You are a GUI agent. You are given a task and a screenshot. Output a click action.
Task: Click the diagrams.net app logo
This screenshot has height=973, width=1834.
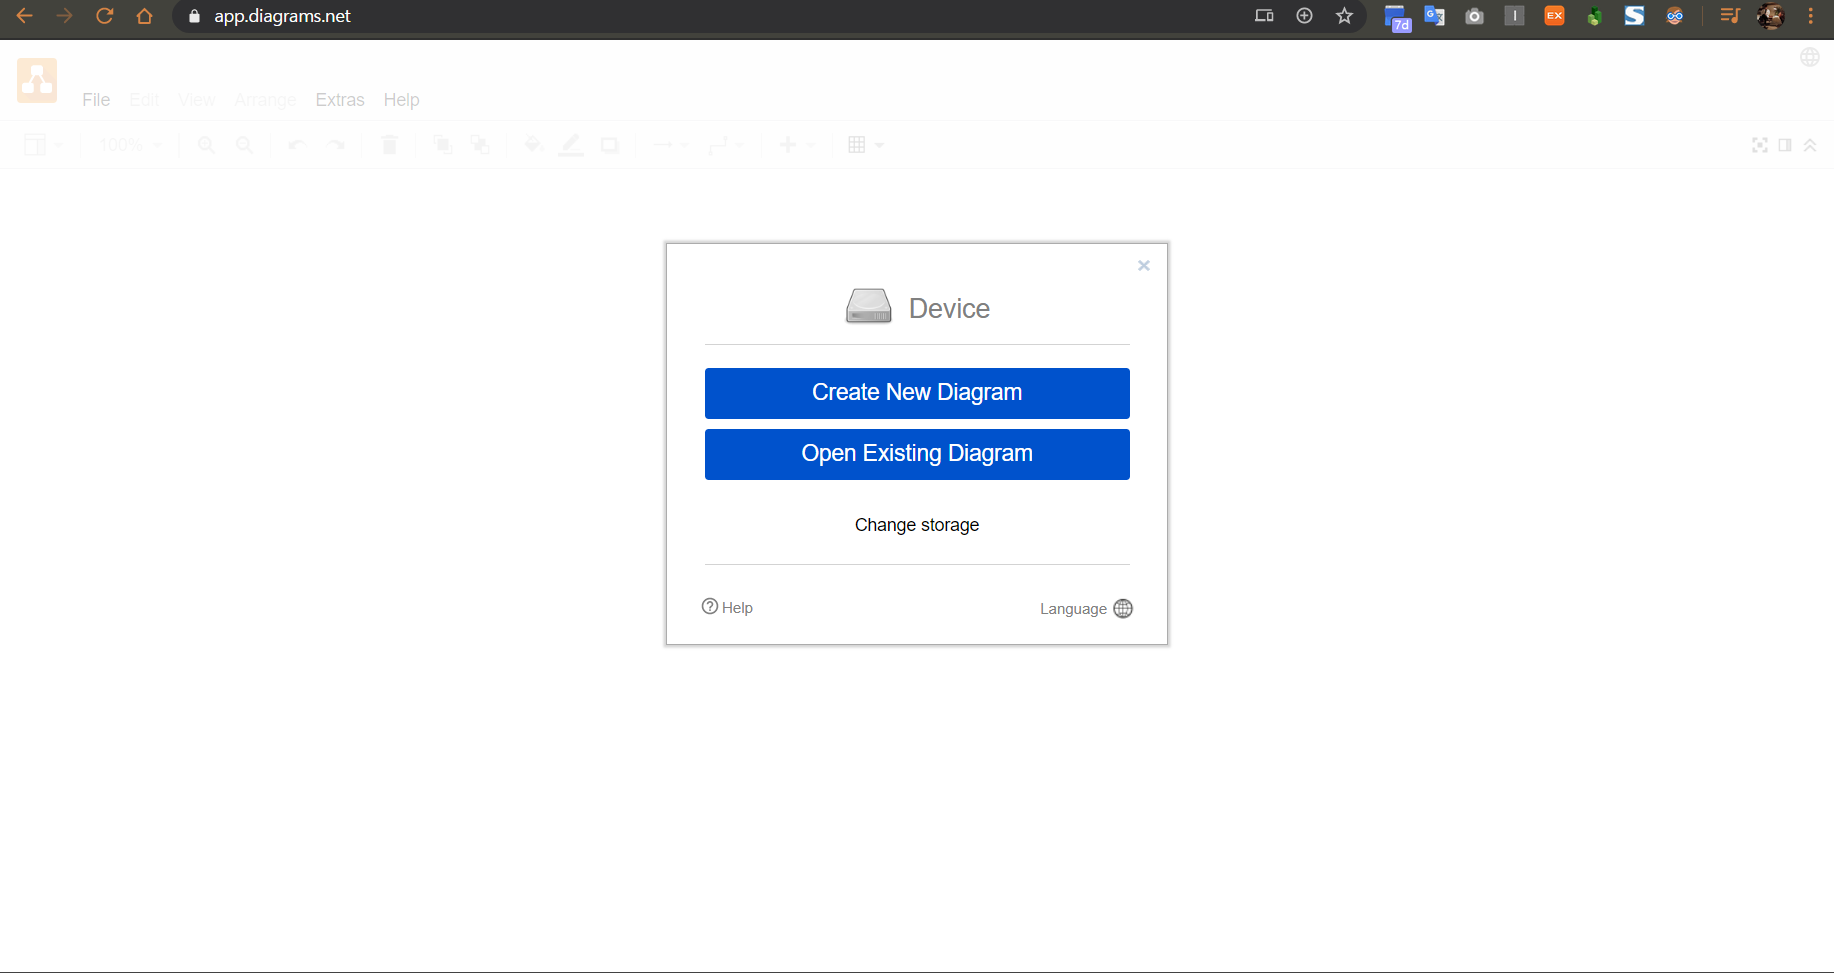coord(37,80)
